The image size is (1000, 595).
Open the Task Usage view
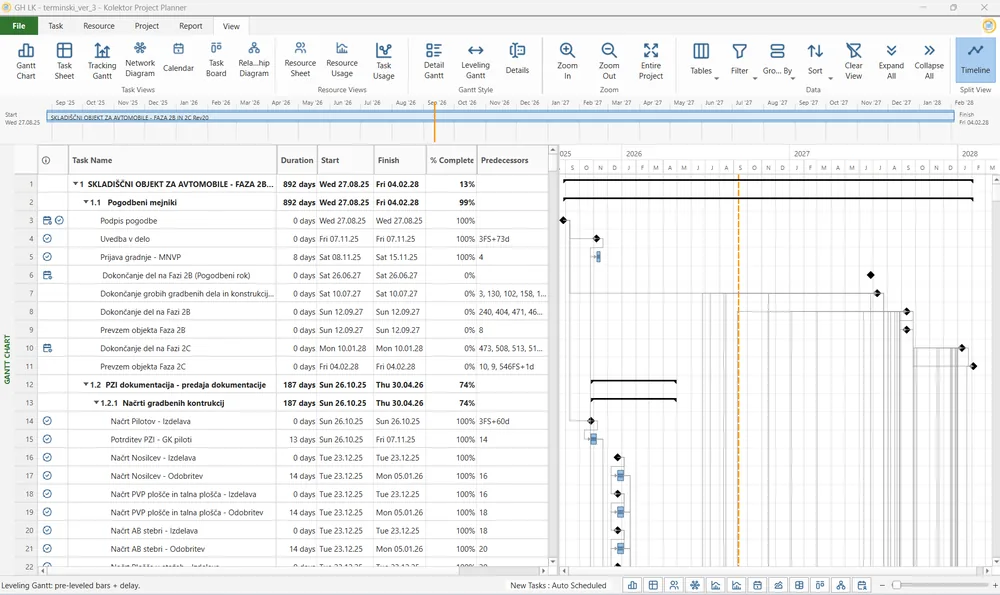(x=383, y=61)
